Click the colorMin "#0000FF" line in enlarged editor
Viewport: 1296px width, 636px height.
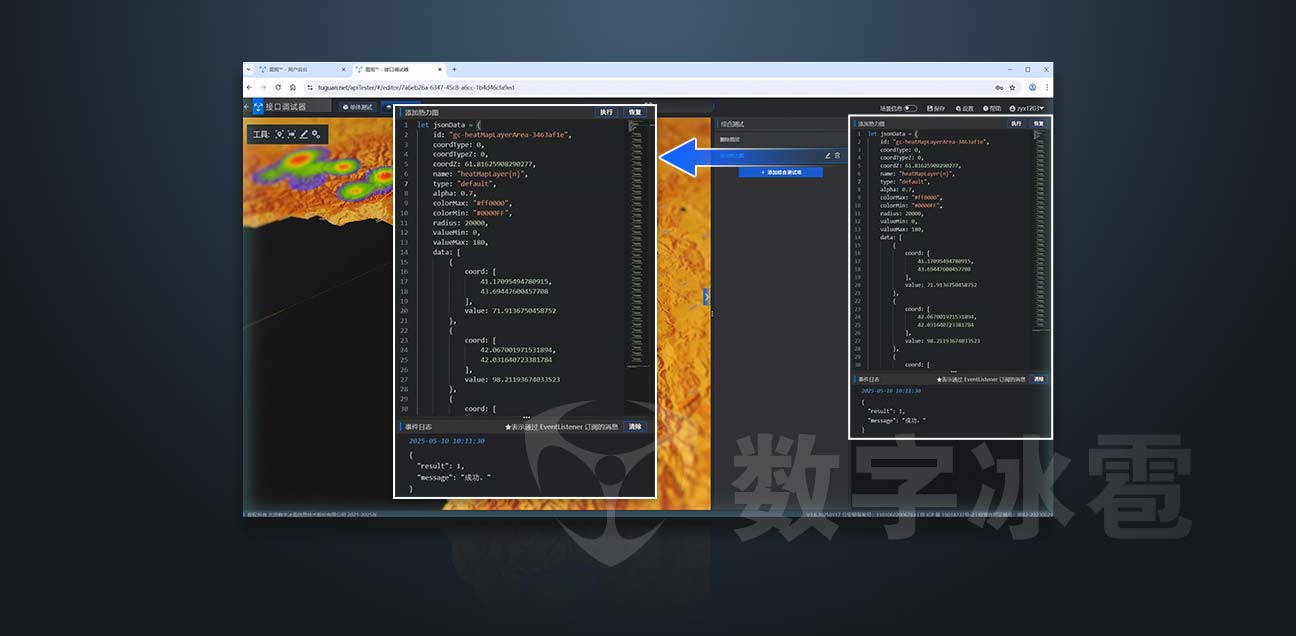coord(472,212)
